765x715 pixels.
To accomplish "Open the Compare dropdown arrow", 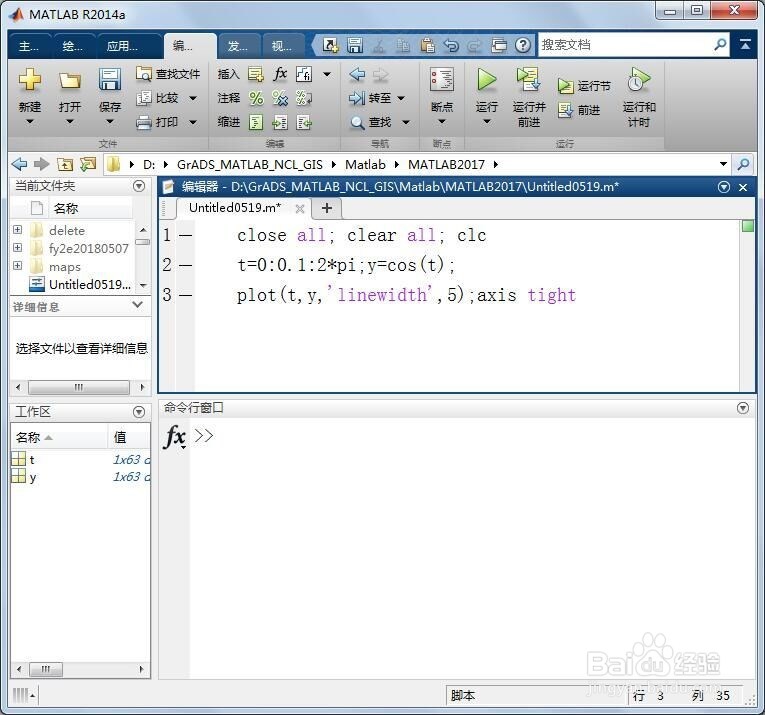I will 193,98.
